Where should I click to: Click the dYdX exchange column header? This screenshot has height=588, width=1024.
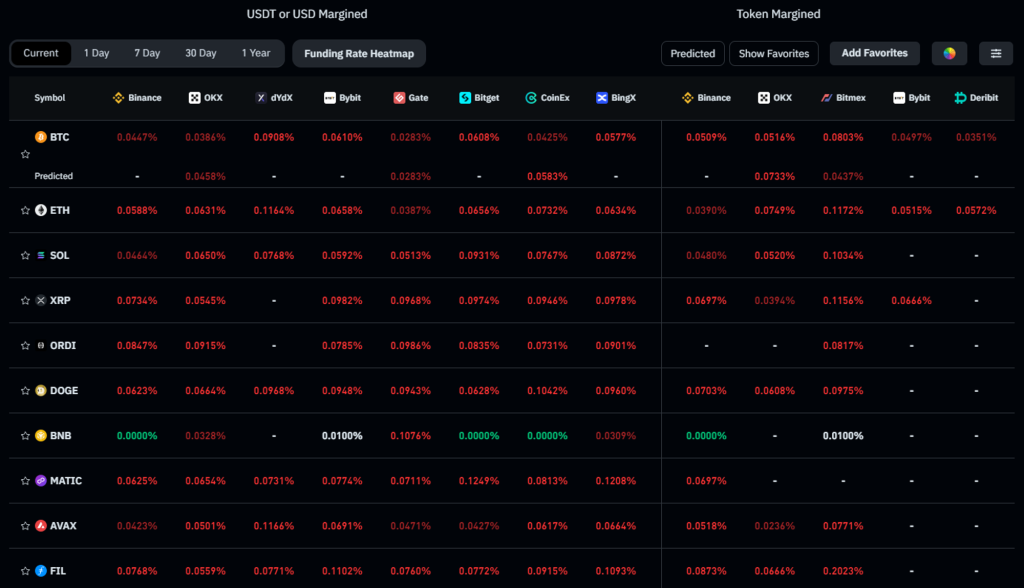coord(274,98)
